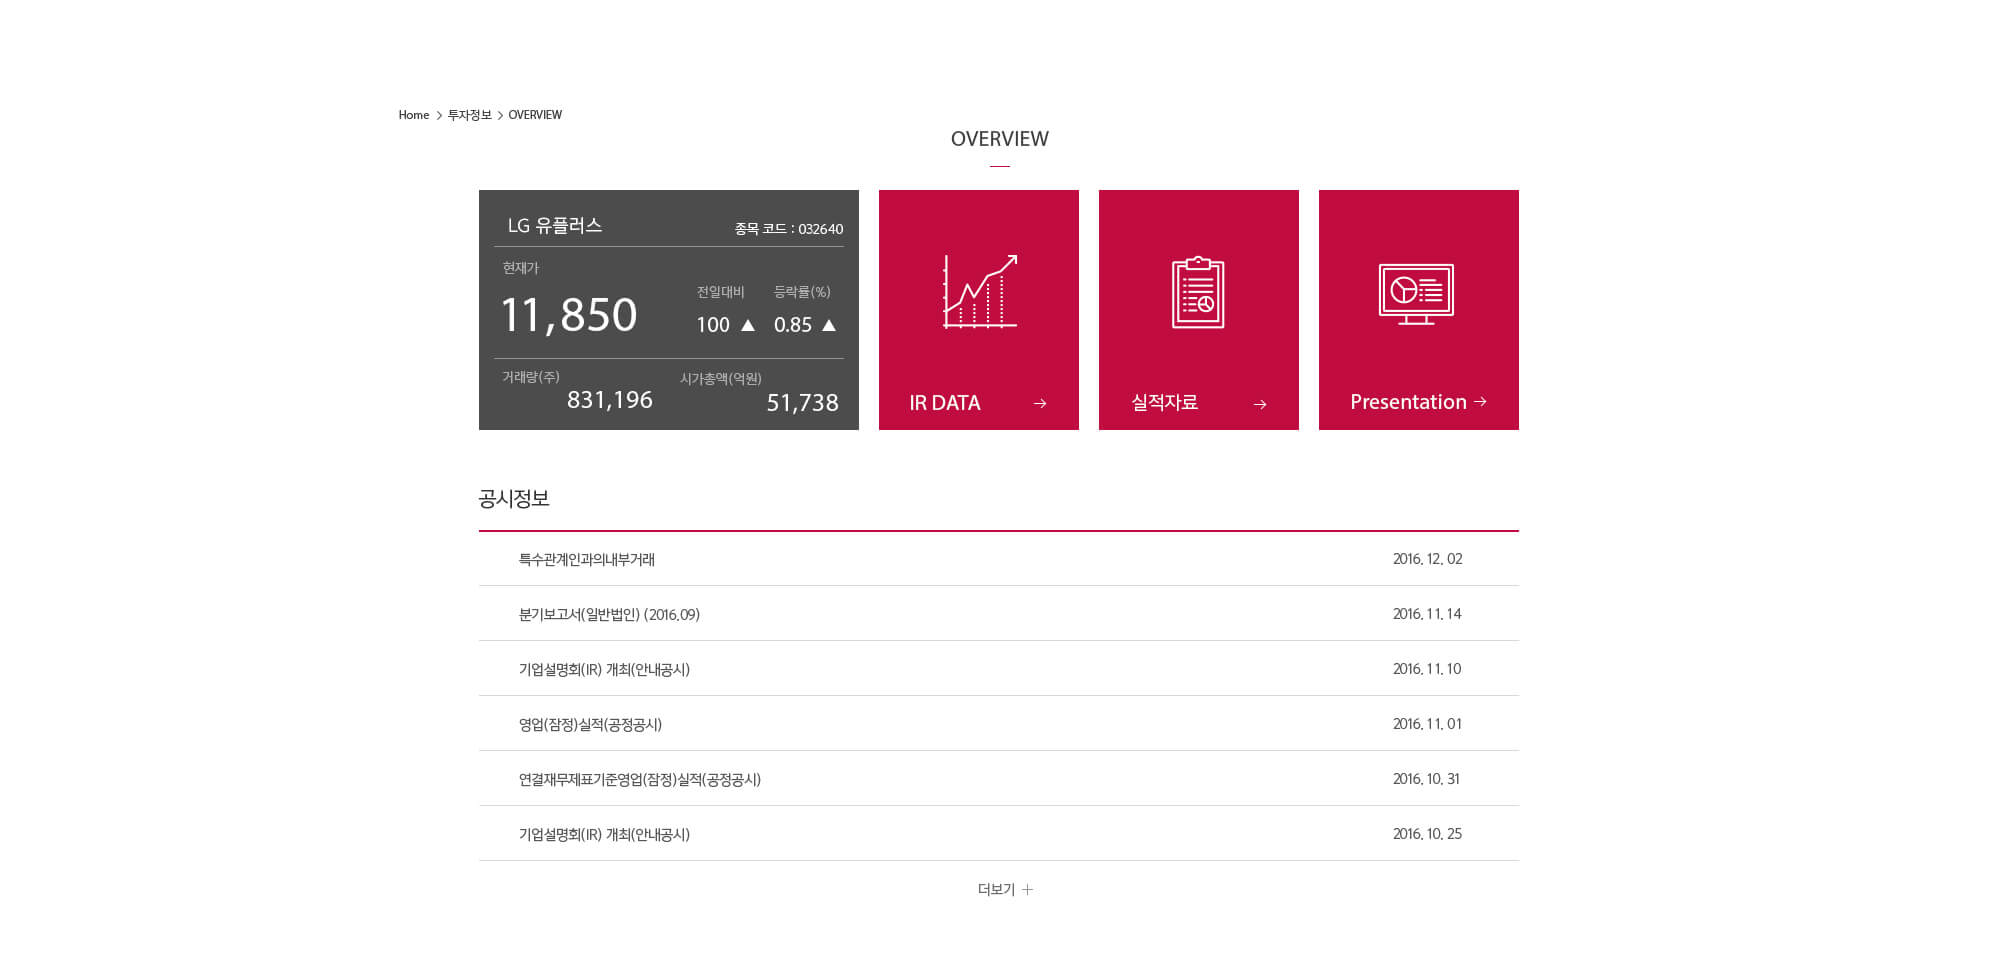The height and width of the screenshot is (980, 2000).
Task: Click the current price 11,850
Action: tap(568, 315)
